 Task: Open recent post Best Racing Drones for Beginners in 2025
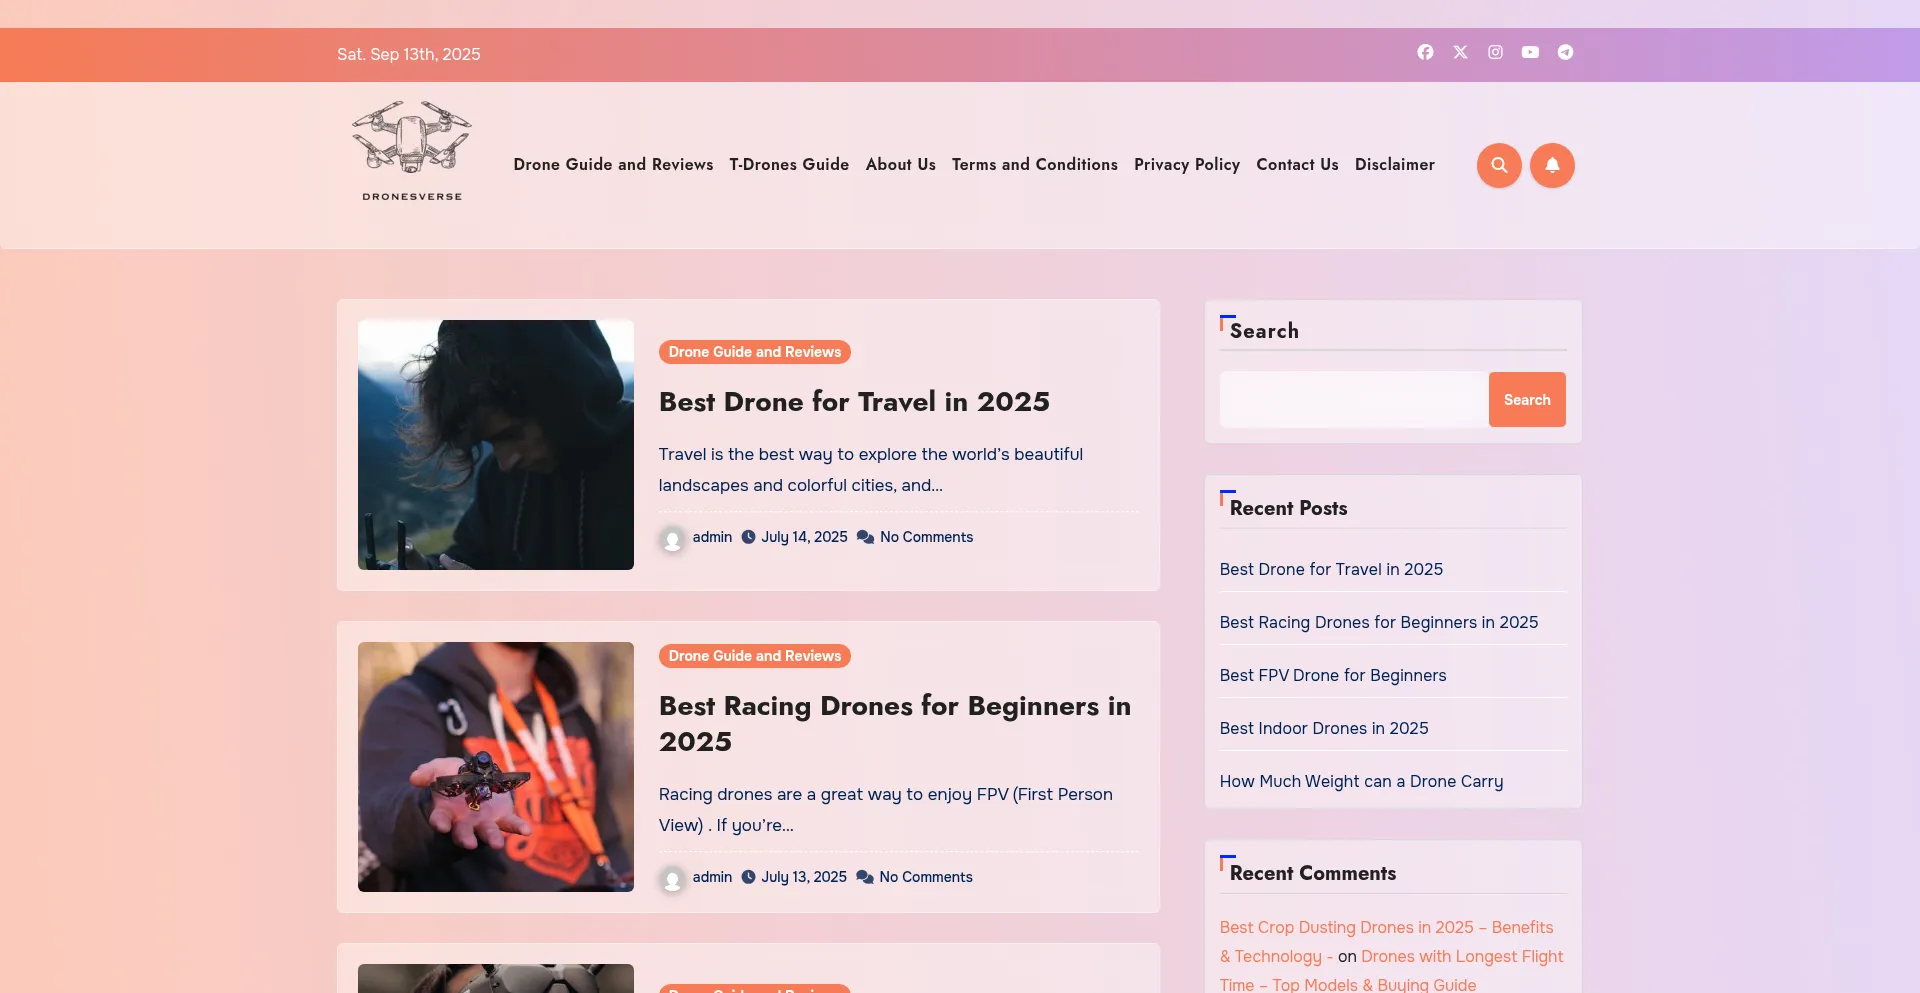coord(1379,622)
